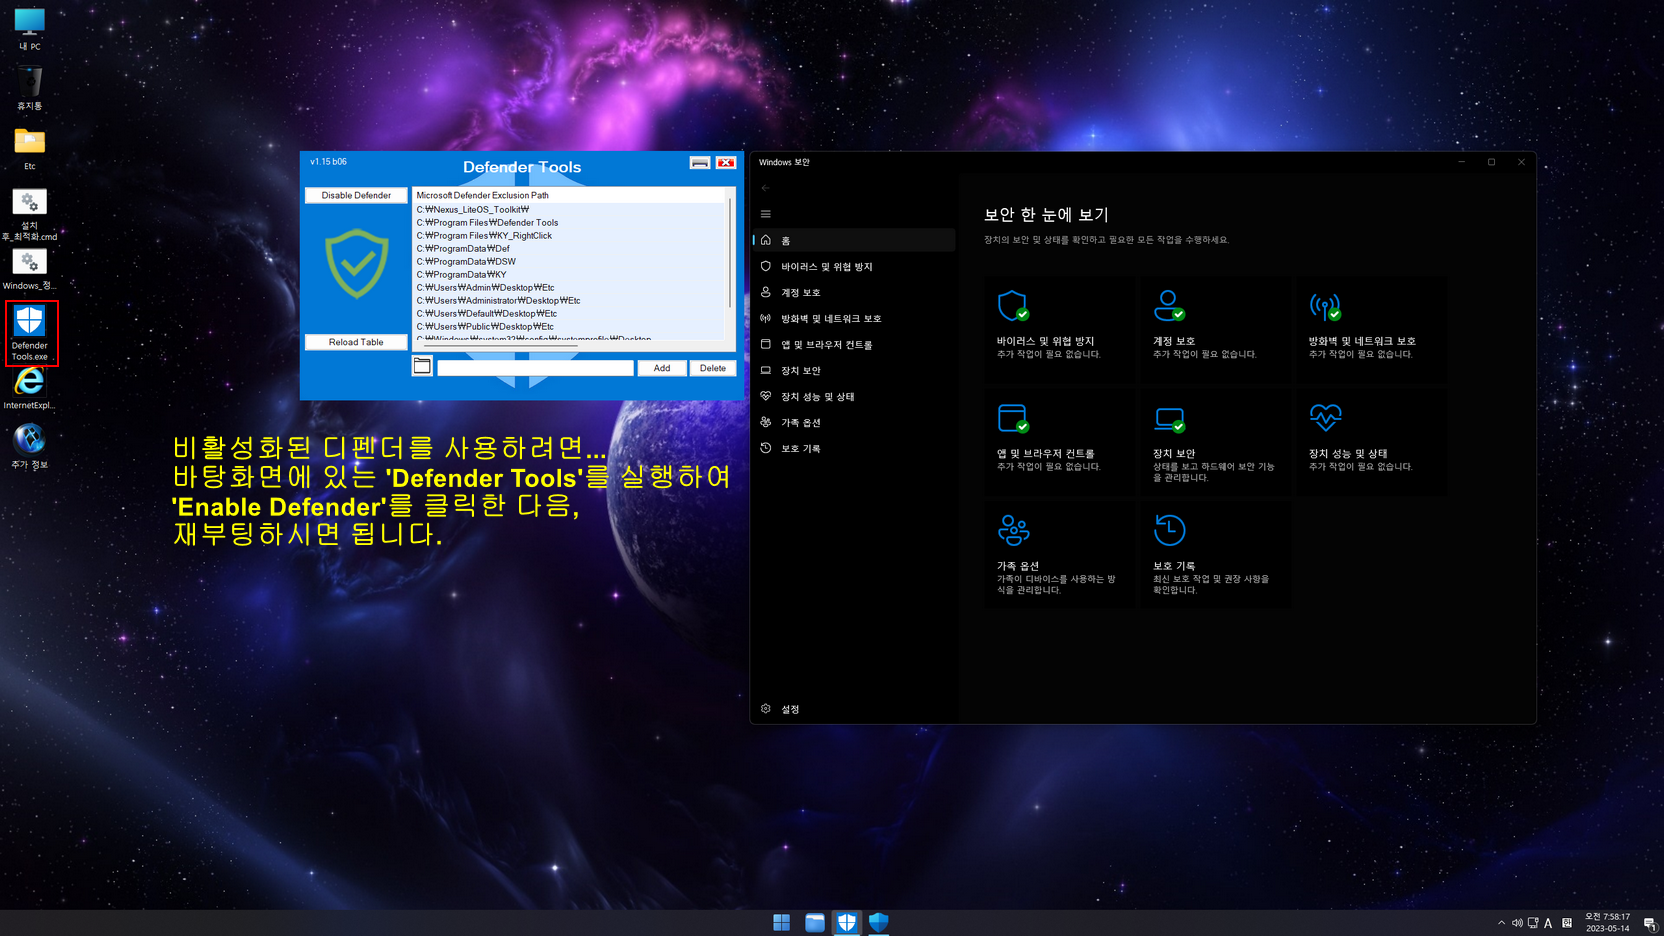
Task: Open File Explorer from the taskbar
Action: [814, 922]
